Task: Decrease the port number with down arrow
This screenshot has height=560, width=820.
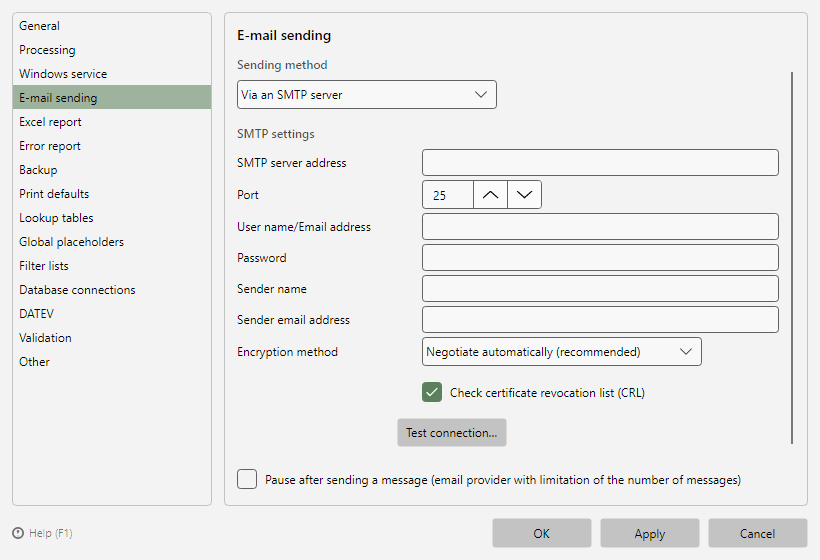Action: coord(524,195)
